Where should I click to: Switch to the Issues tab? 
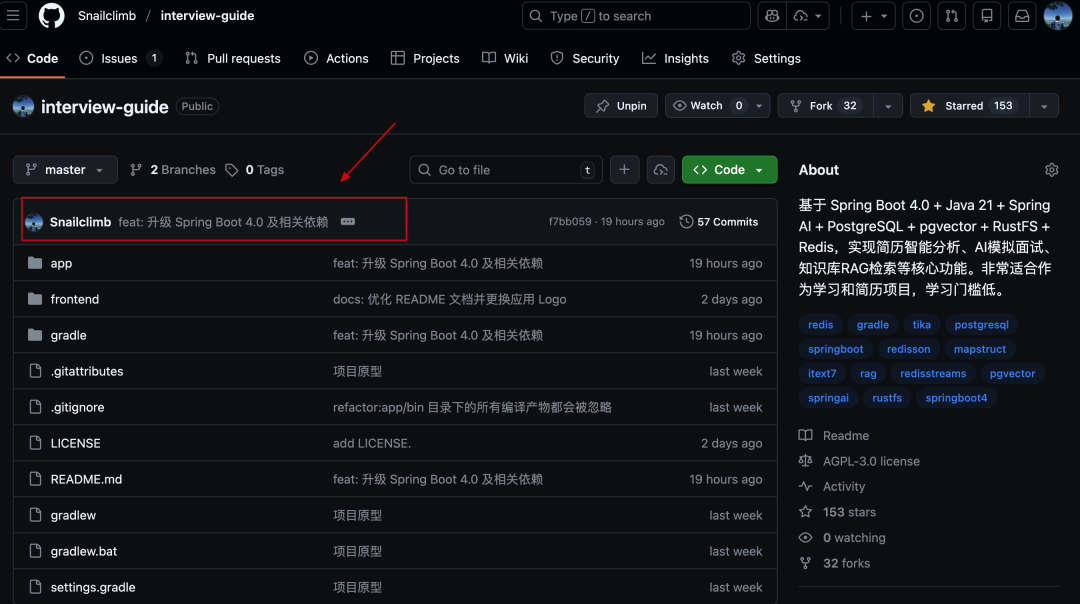(120, 59)
